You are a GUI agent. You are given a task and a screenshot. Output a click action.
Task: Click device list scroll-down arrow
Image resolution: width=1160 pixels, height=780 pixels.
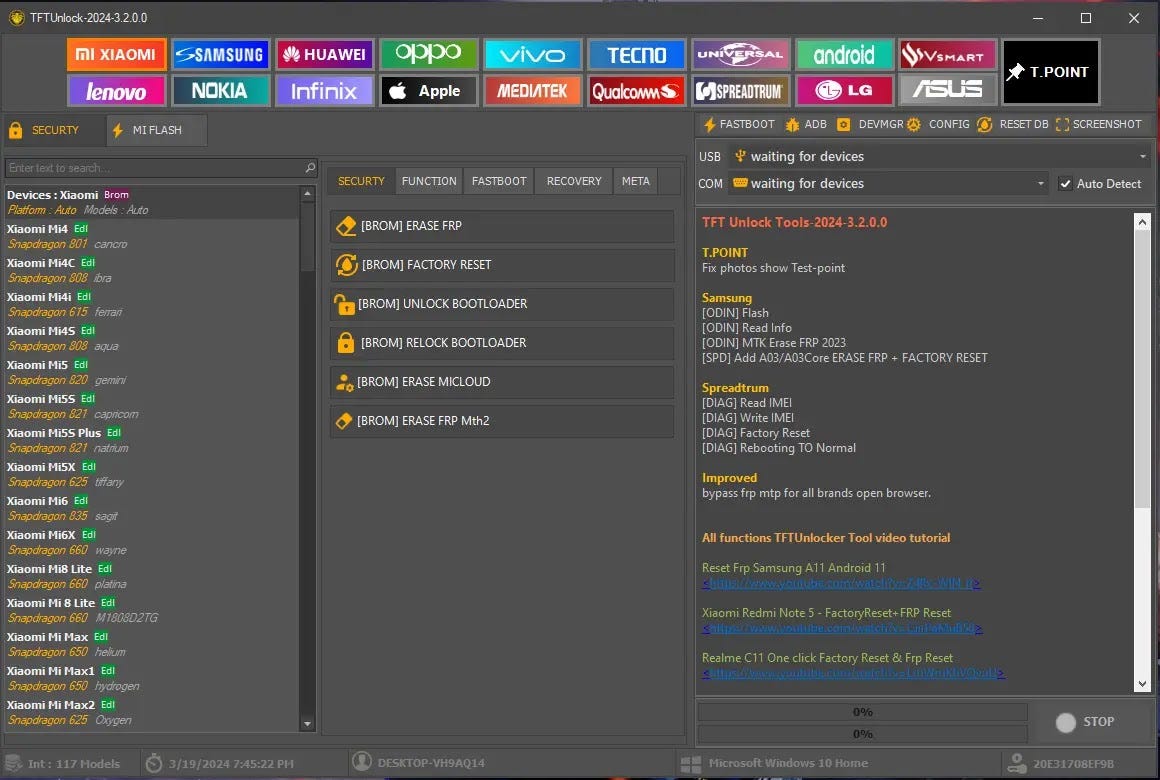point(308,724)
